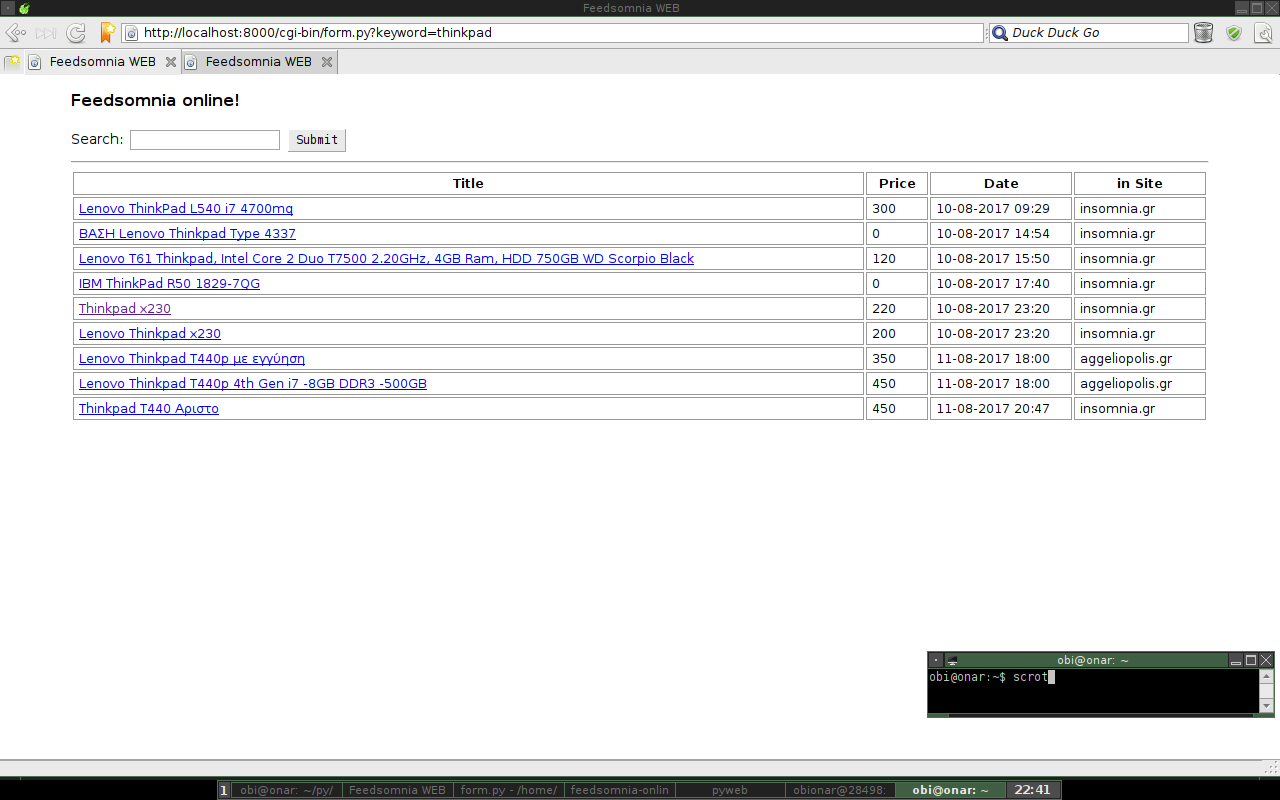
Task: Close the first Feedsomnia WEB tab
Action: pos(171,62)
